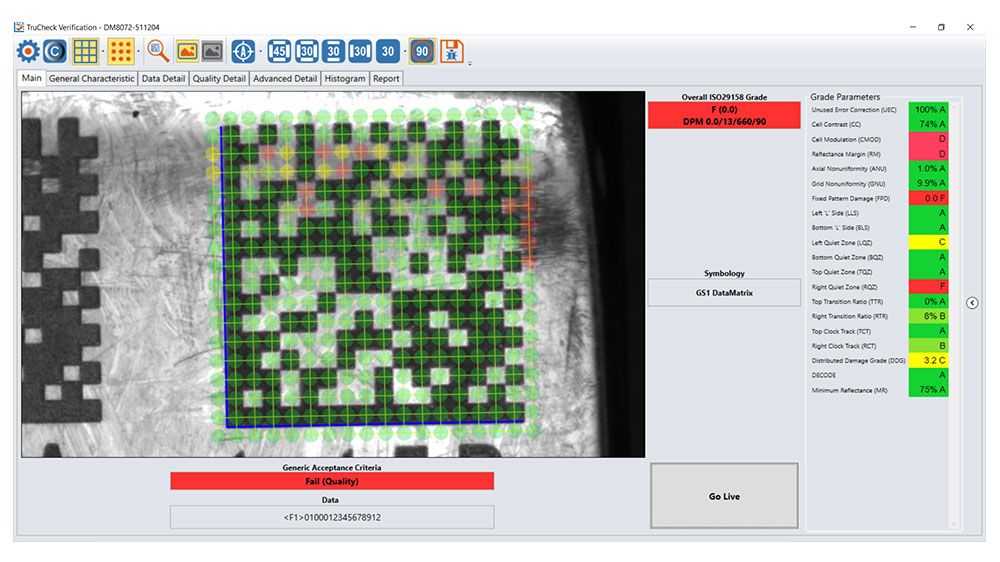1000x562 pixels.
Task: Click the auto-aperture A target icon
Action: (241, 51)
